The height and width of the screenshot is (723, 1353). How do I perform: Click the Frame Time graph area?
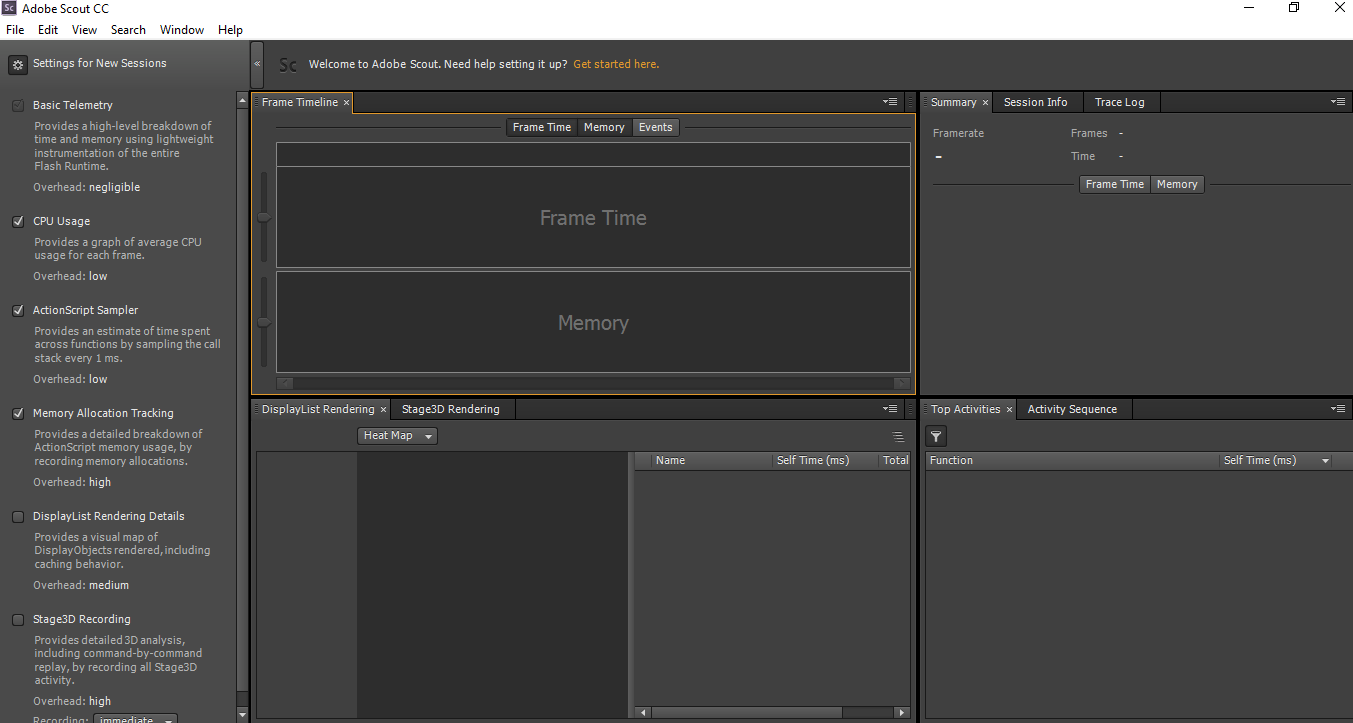(x=593, y=217)
